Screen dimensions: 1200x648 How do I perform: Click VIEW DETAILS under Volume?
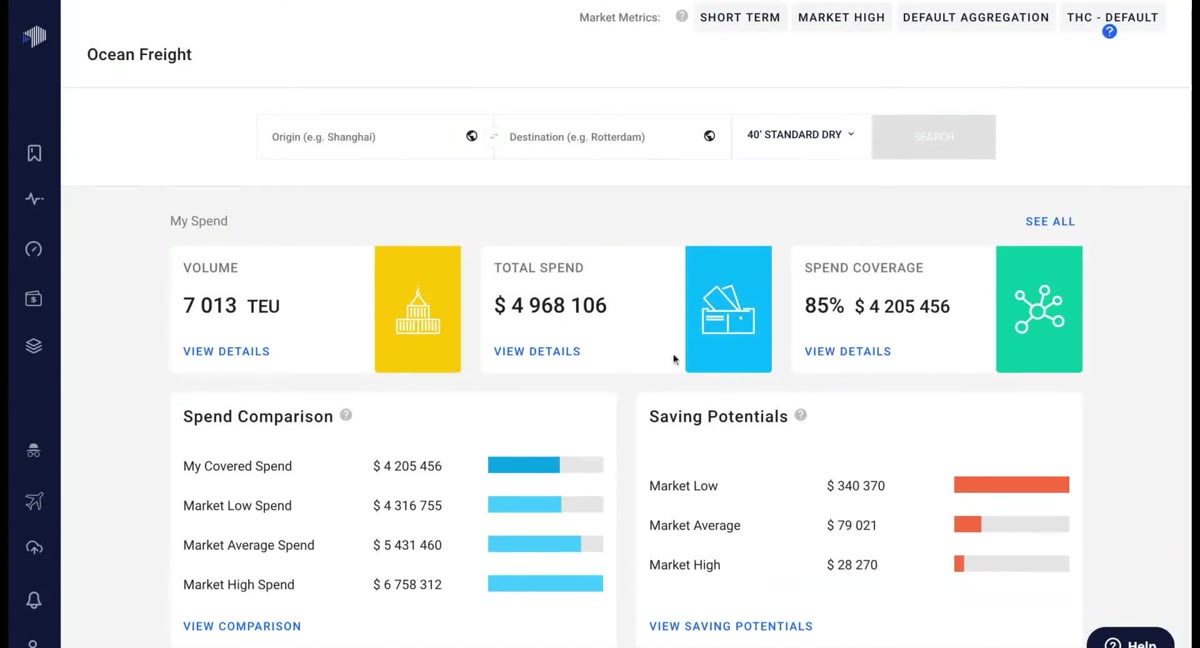(226, 351)
